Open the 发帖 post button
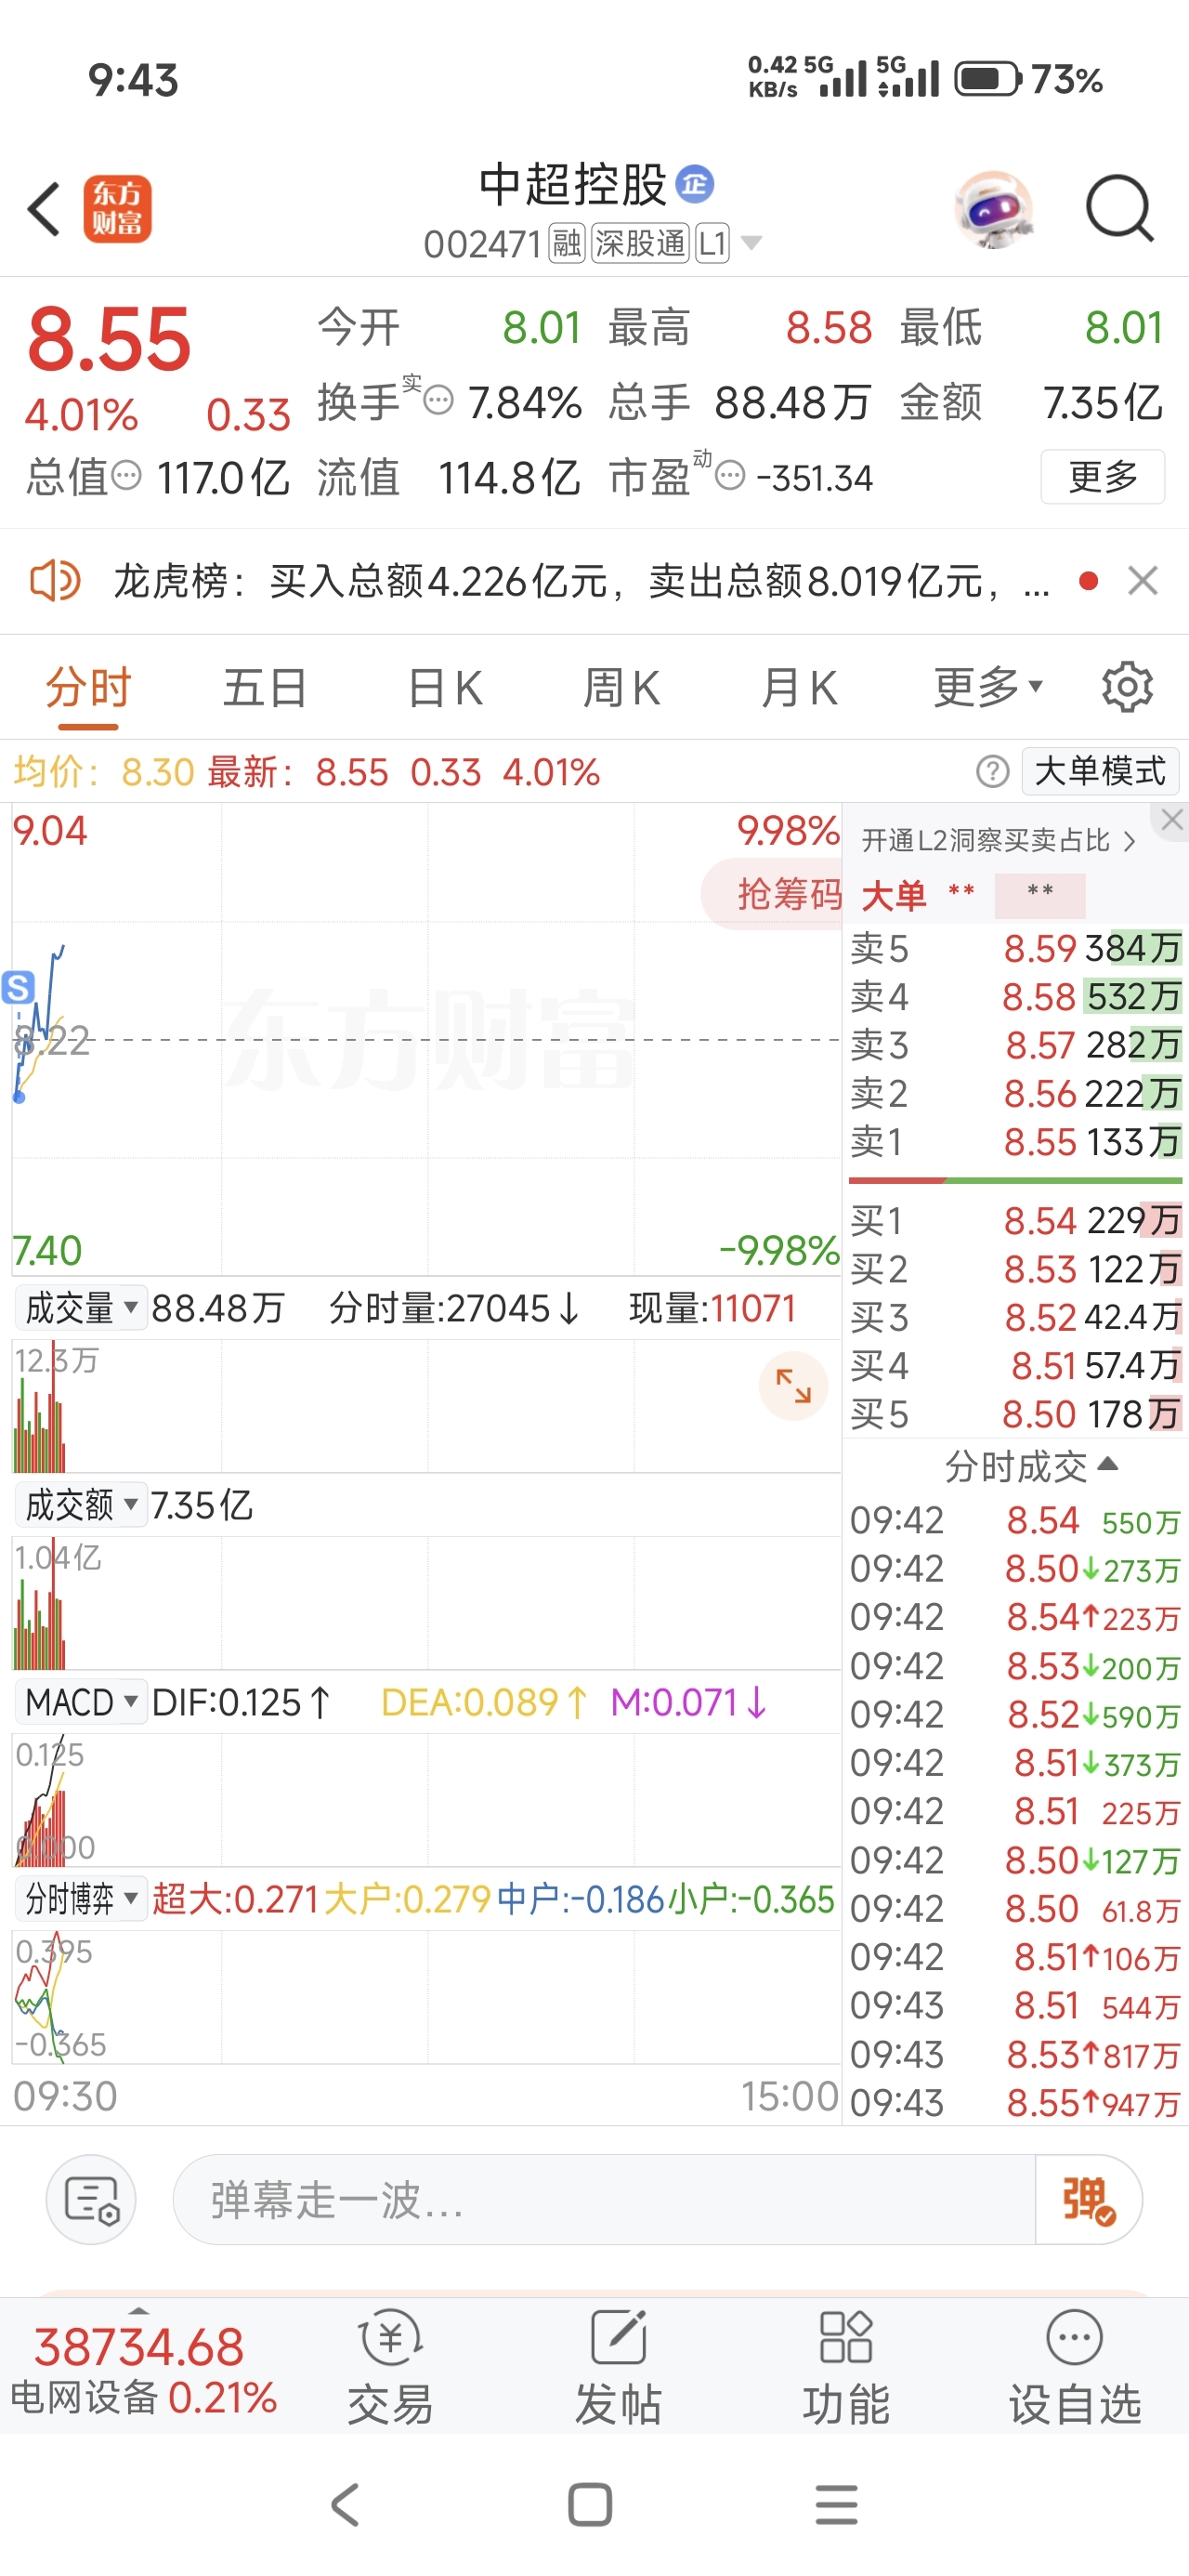This screenshot has width=1189, height=2576. coord(618,2368)
